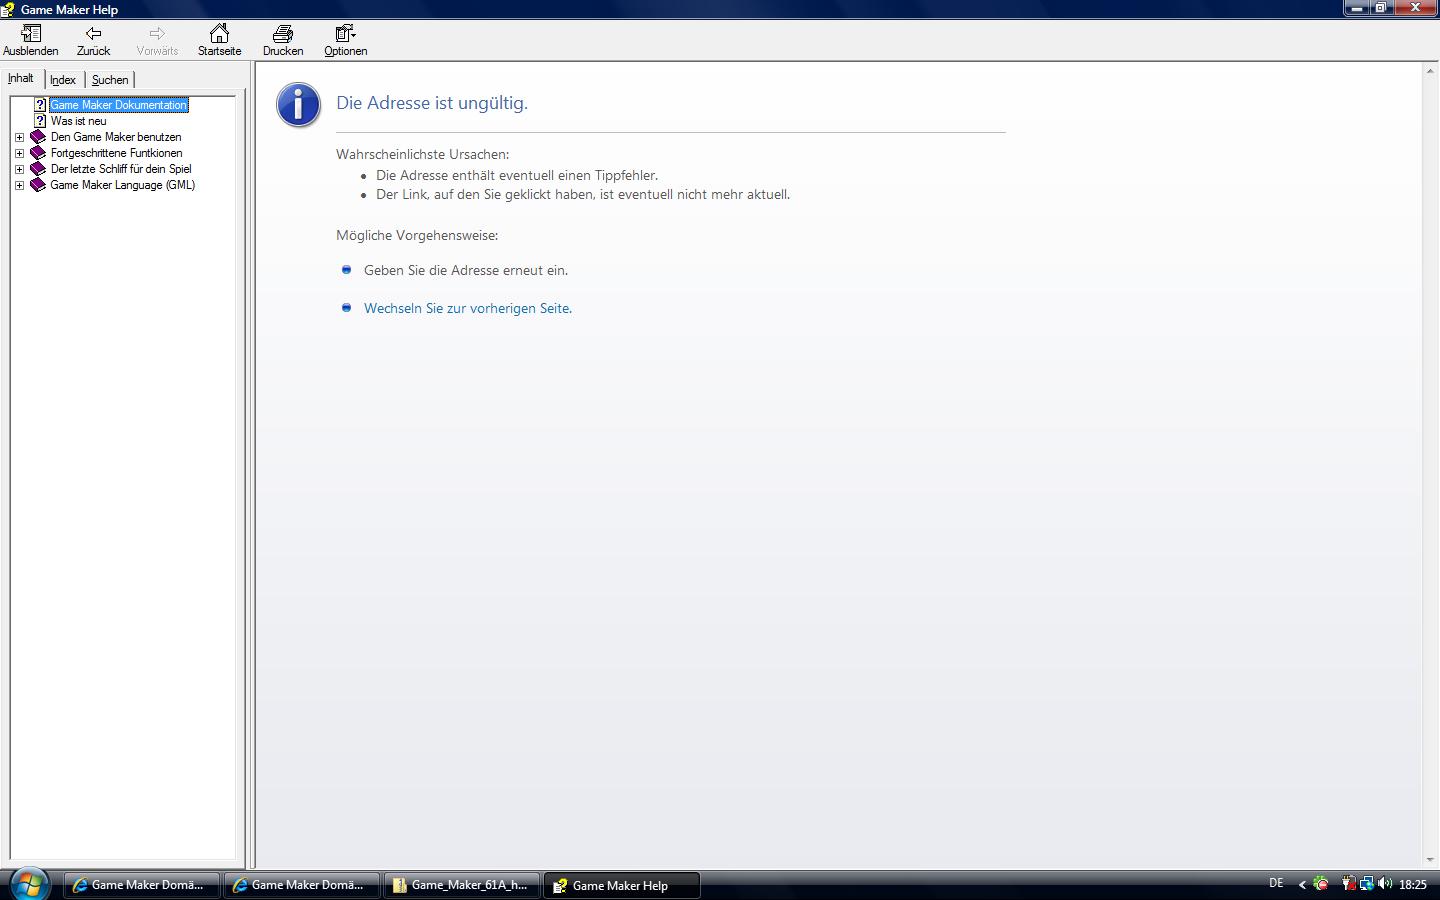Expand the 'Game Maker Language (GML)' node
This screenshot has width=1440, height=900.
[x=19, y=185]
